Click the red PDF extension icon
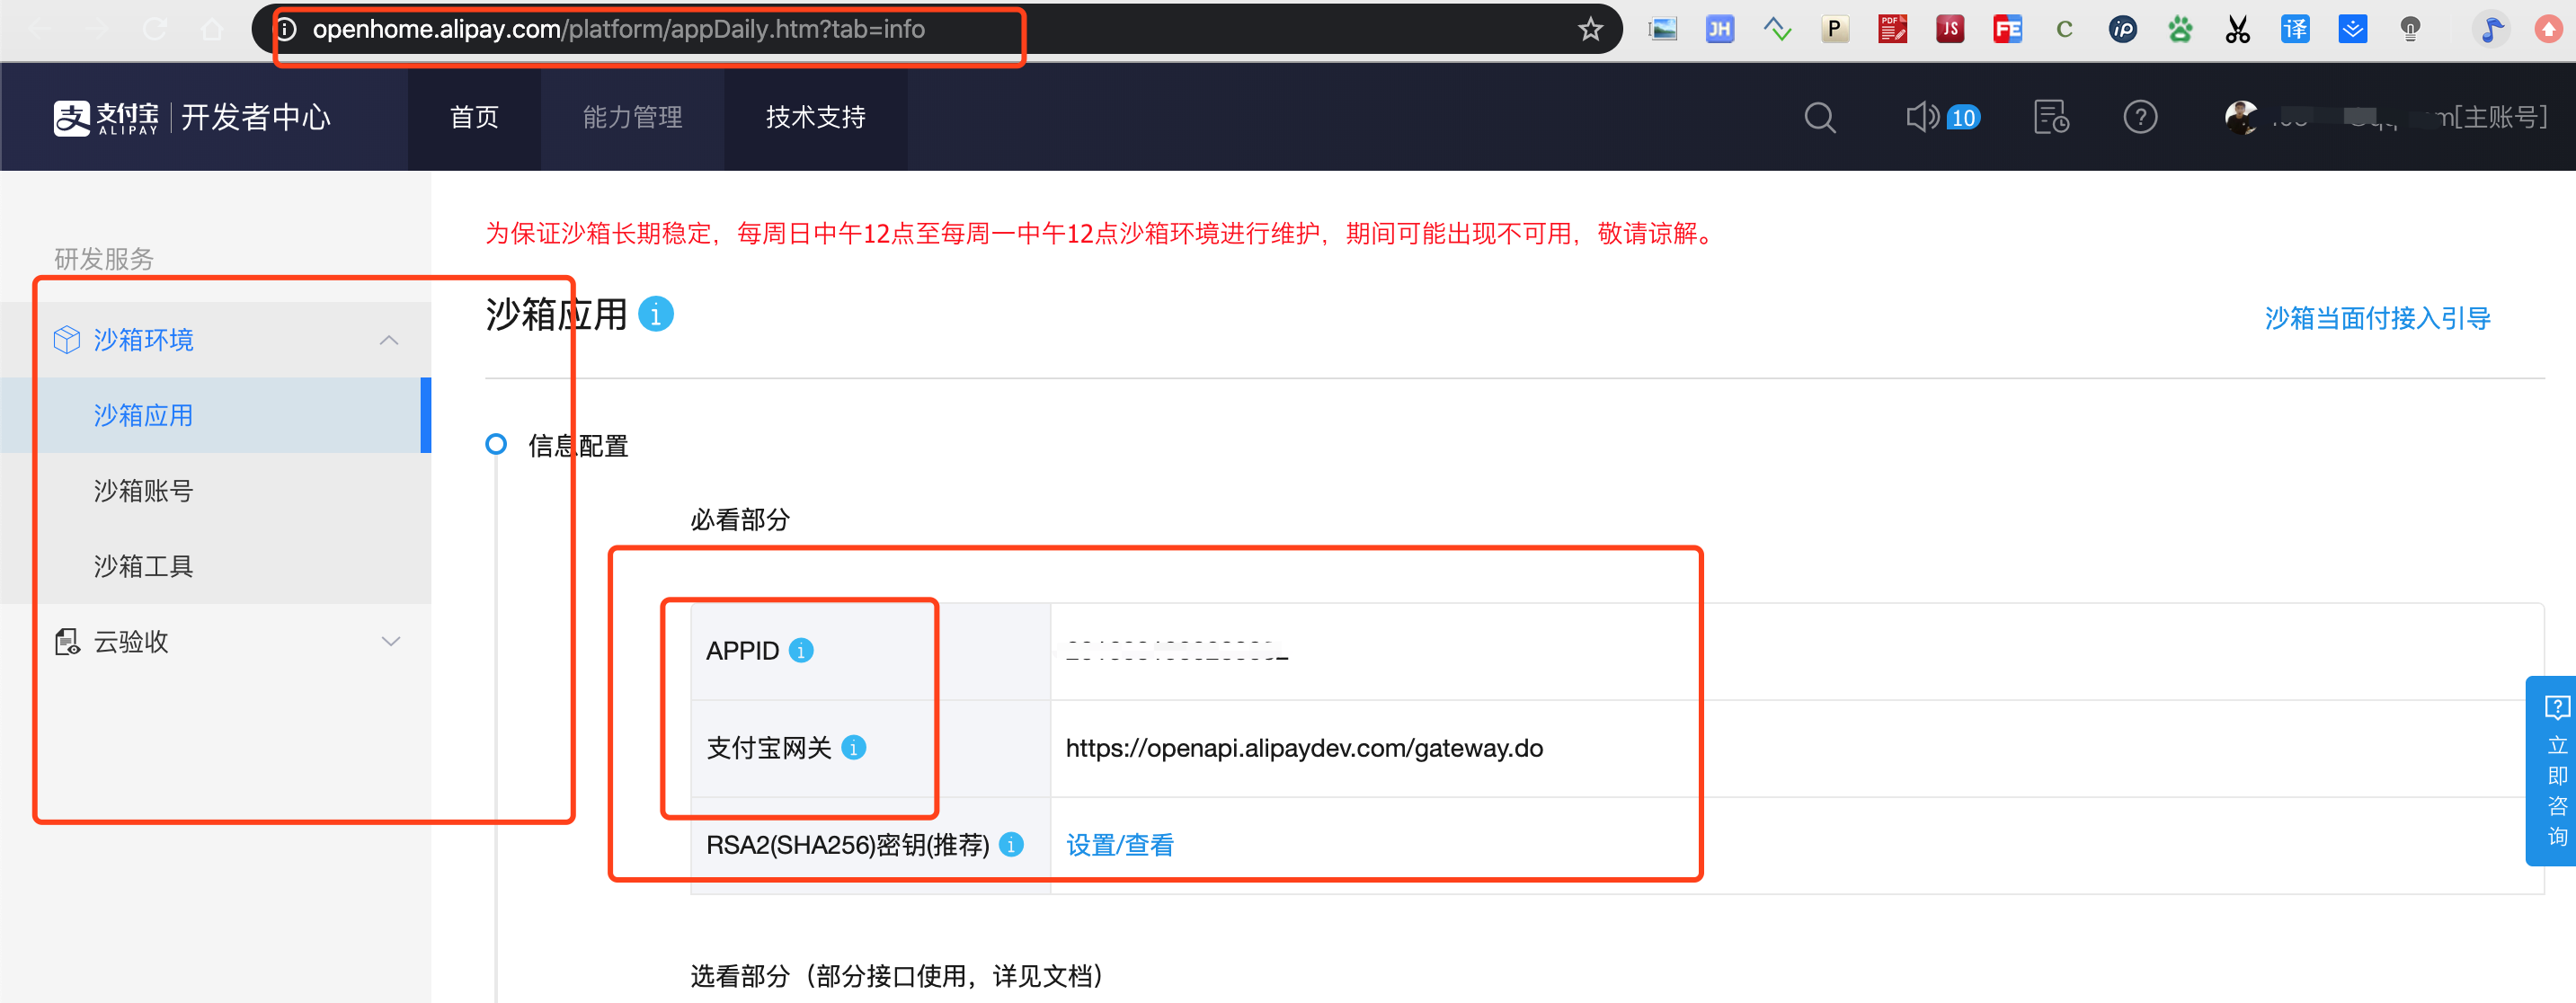 coord(1892,29)
